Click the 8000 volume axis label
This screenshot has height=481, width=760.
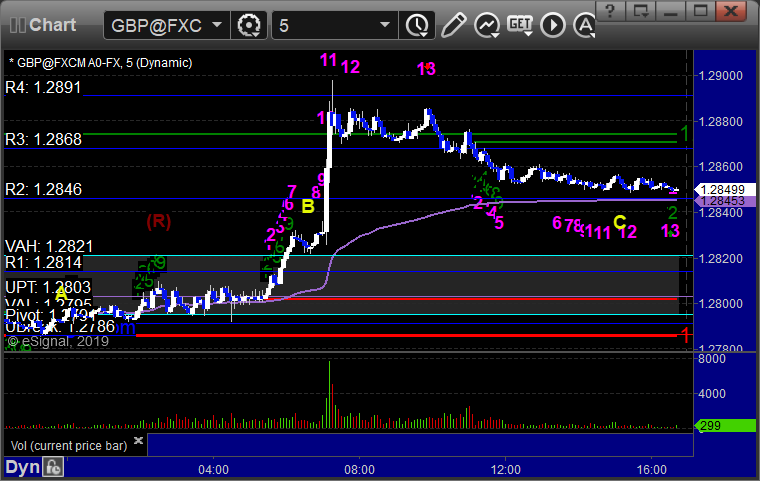712,359
